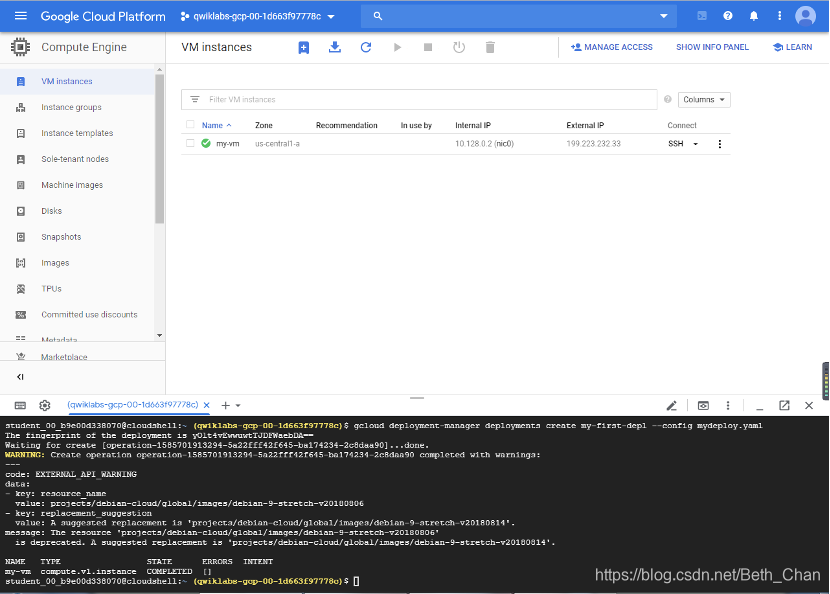
Task: Activate Cloud Shell from the top bar
Action: click(702, 16)
